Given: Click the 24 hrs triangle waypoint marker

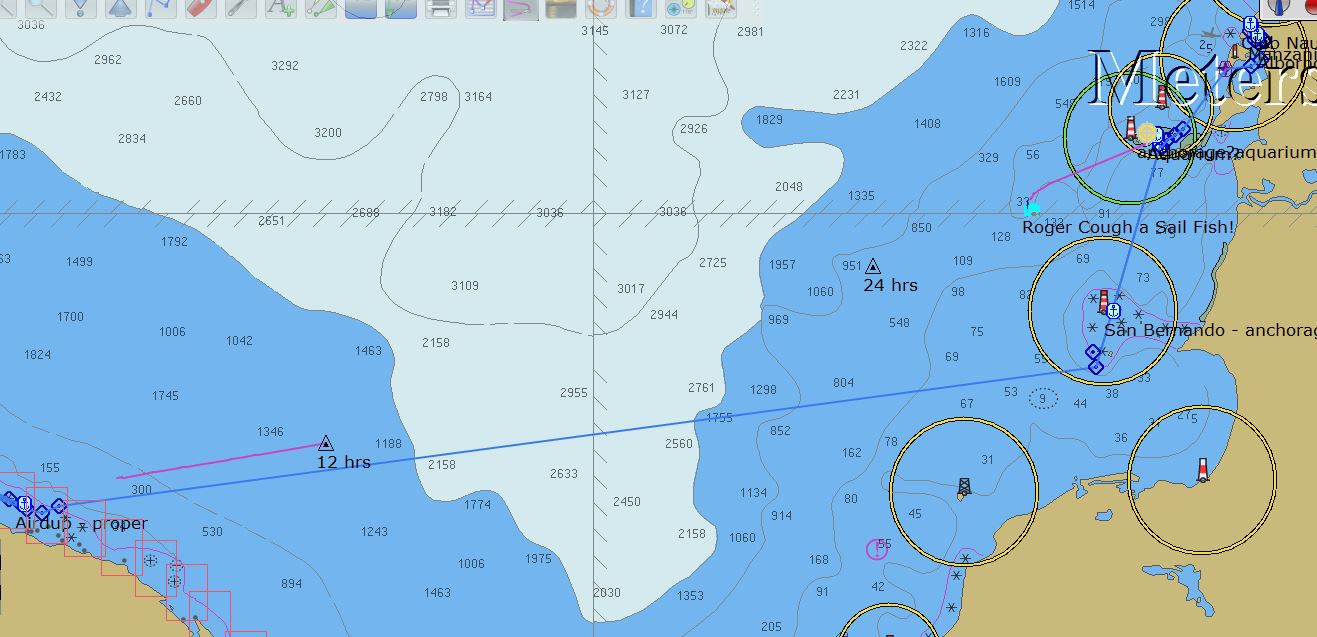Looking at the screenshot, I should pos(872,266).
